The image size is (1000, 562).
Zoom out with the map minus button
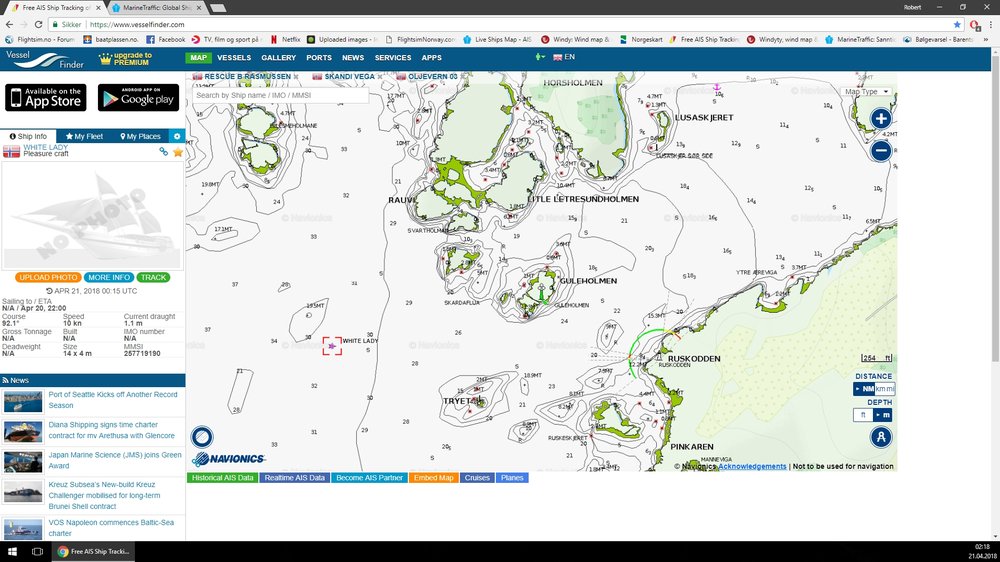881,151
